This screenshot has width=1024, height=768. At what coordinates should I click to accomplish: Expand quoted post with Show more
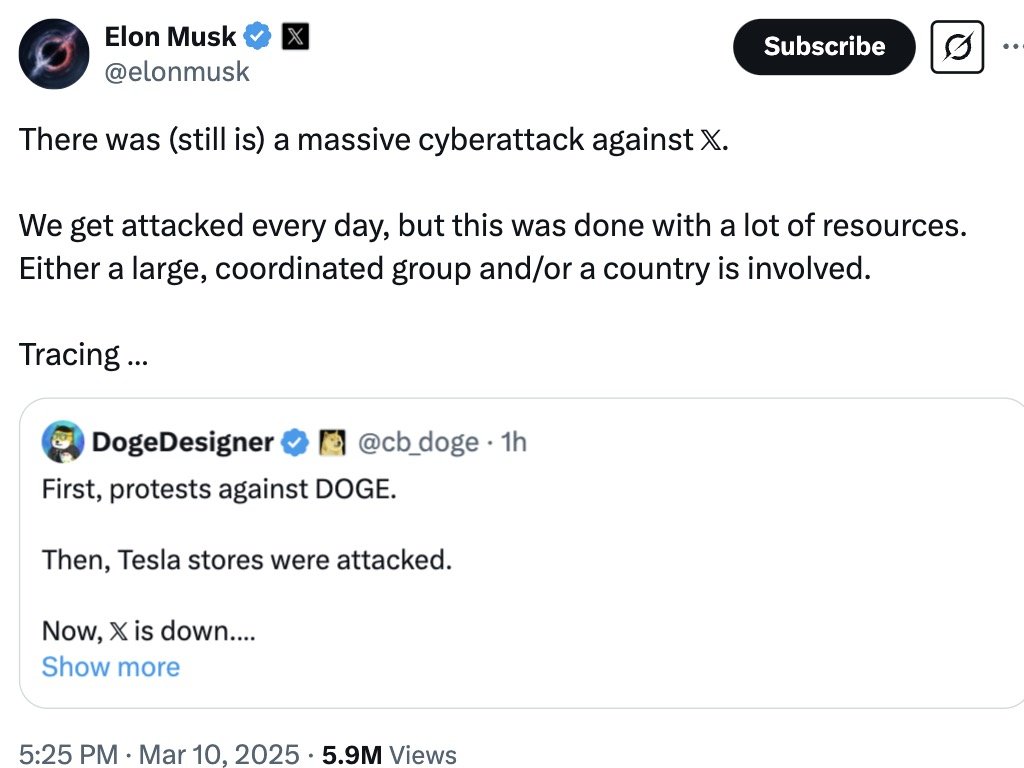point(111,667)
